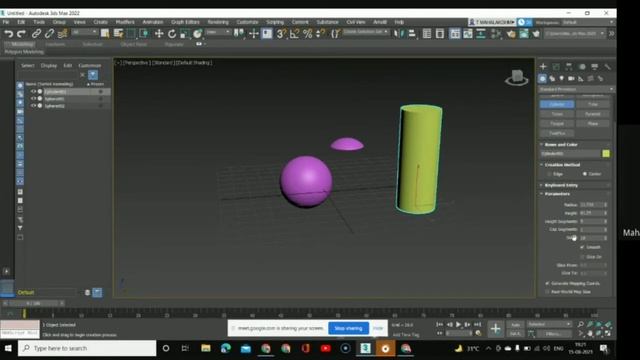Toggle the 3D Snaps button
The height and width of the screenshot is (360, 640).
point(281,34)
